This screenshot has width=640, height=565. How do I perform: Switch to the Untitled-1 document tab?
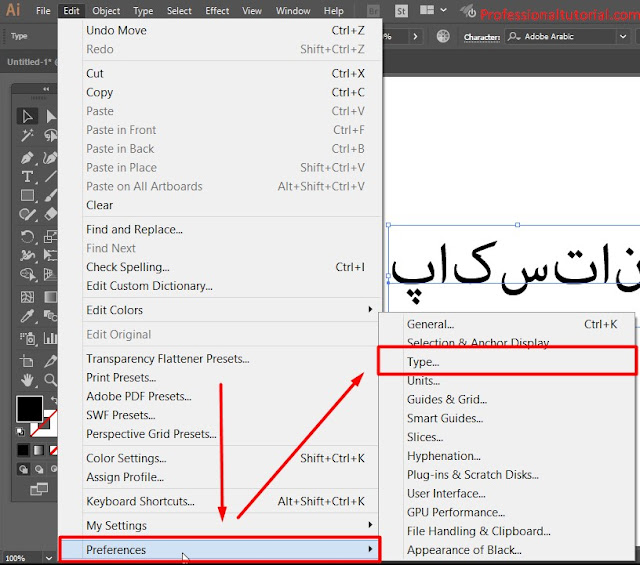(29, 62)
